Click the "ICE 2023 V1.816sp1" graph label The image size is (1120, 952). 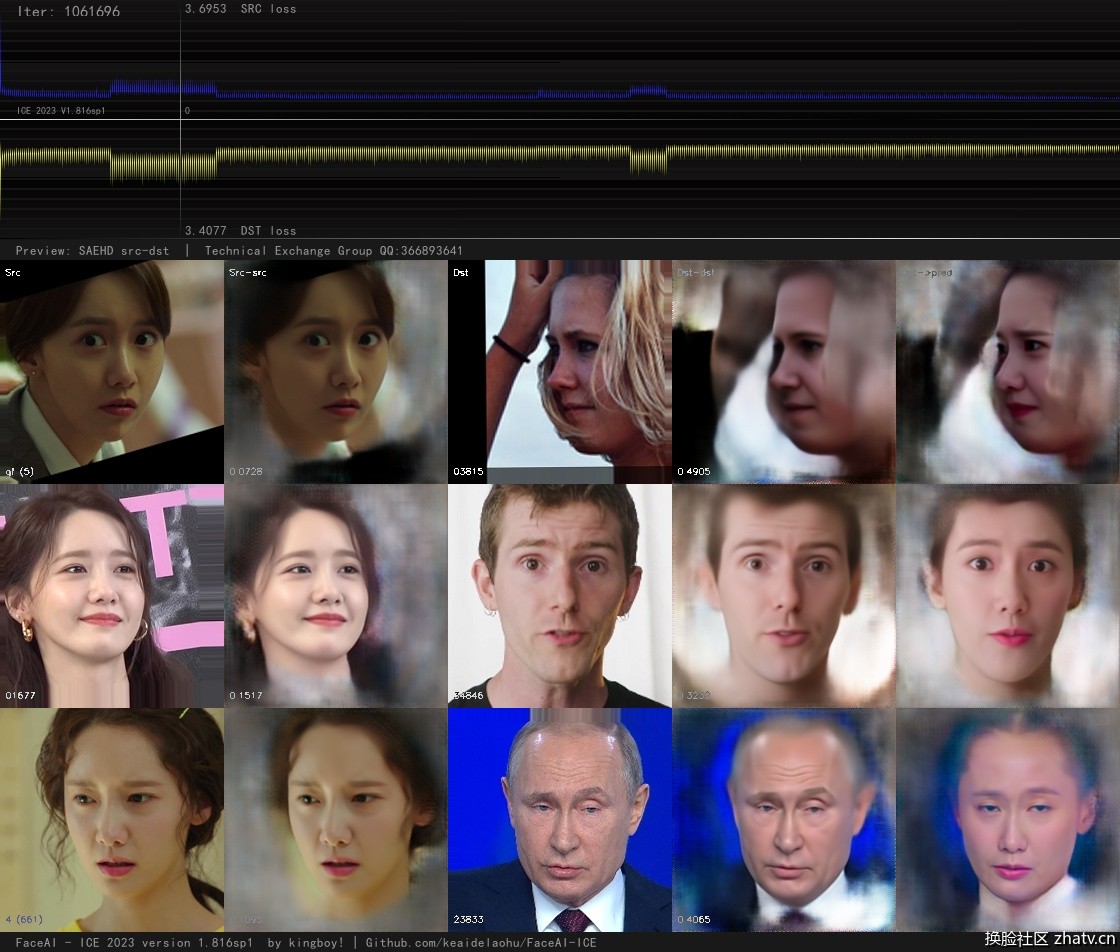(x=61, y=111)
